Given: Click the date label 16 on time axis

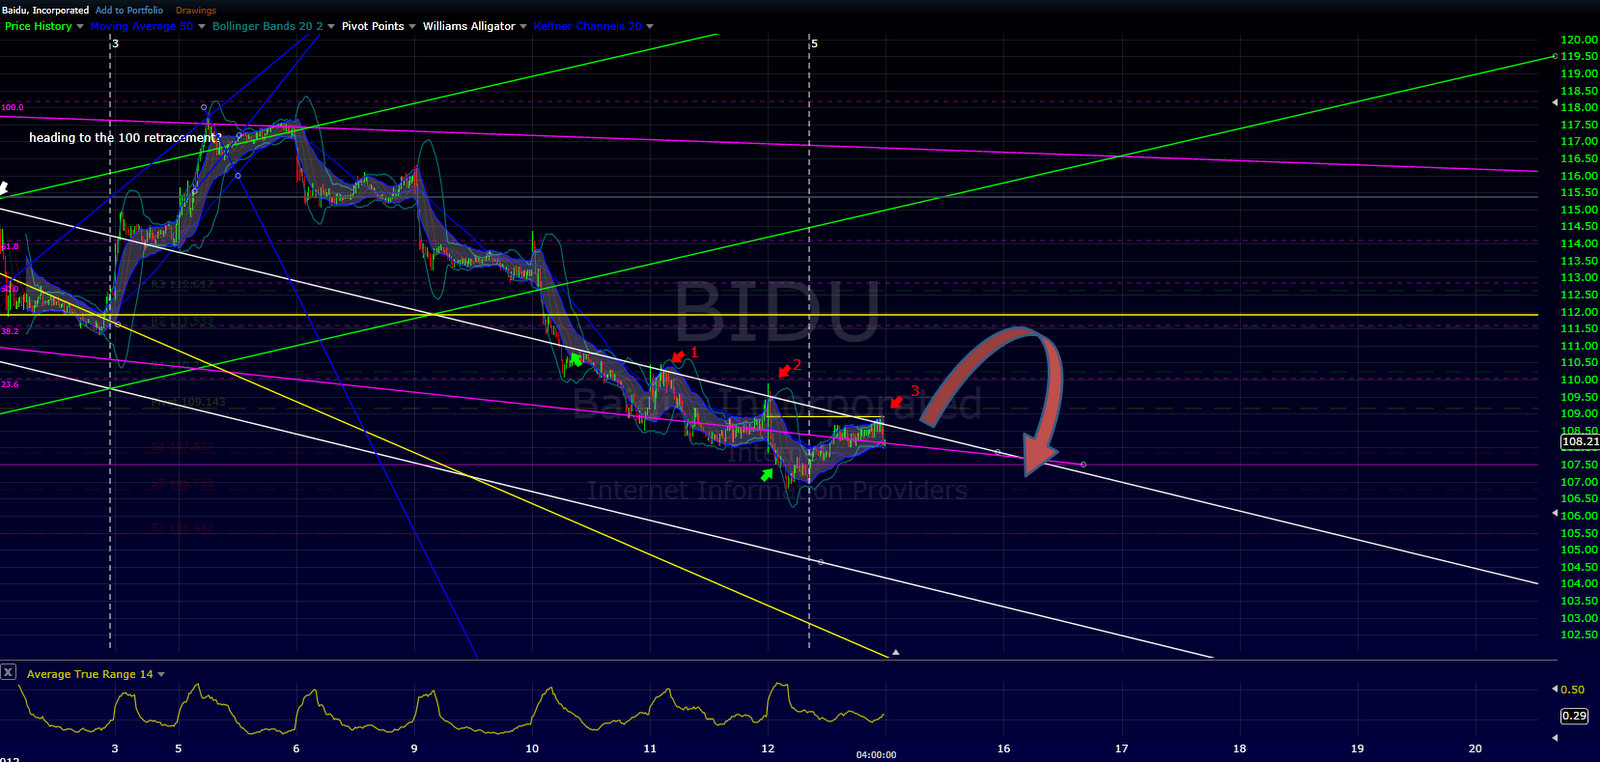Looking at the screenshot, I should click(1004, 748).
